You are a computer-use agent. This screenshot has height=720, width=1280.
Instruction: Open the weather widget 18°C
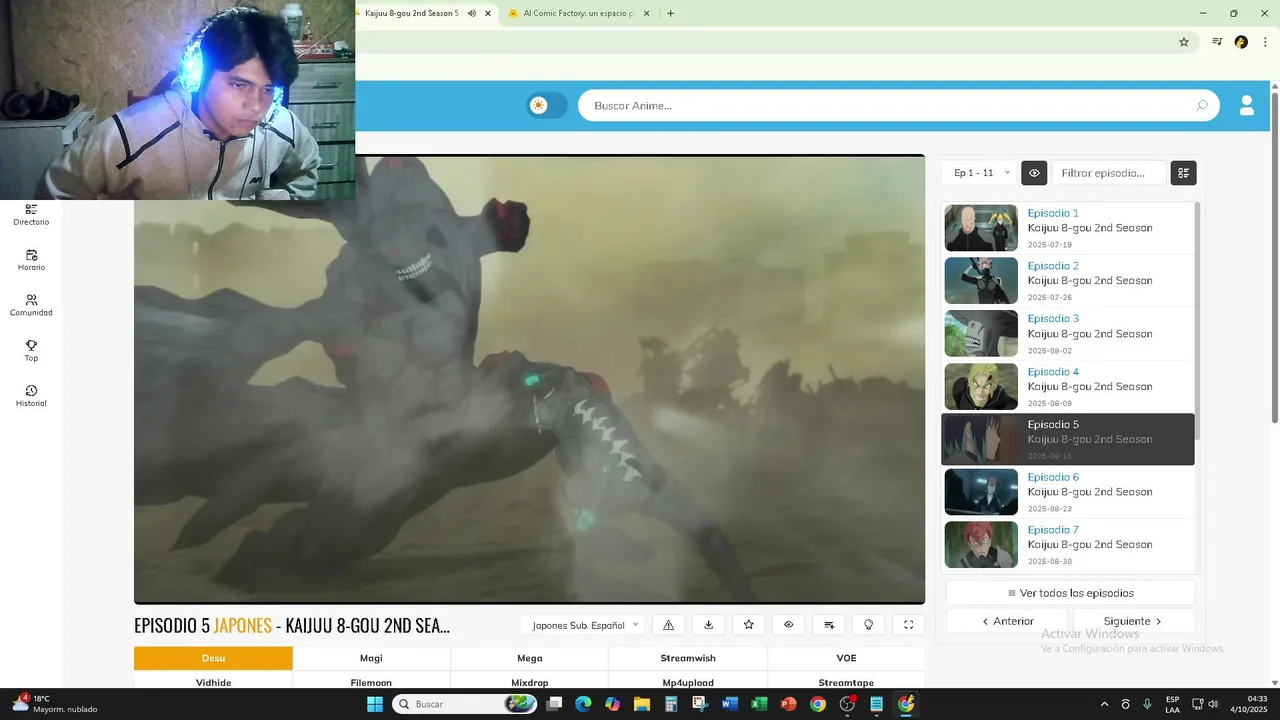pyautogui.click(x=55, y=704)
